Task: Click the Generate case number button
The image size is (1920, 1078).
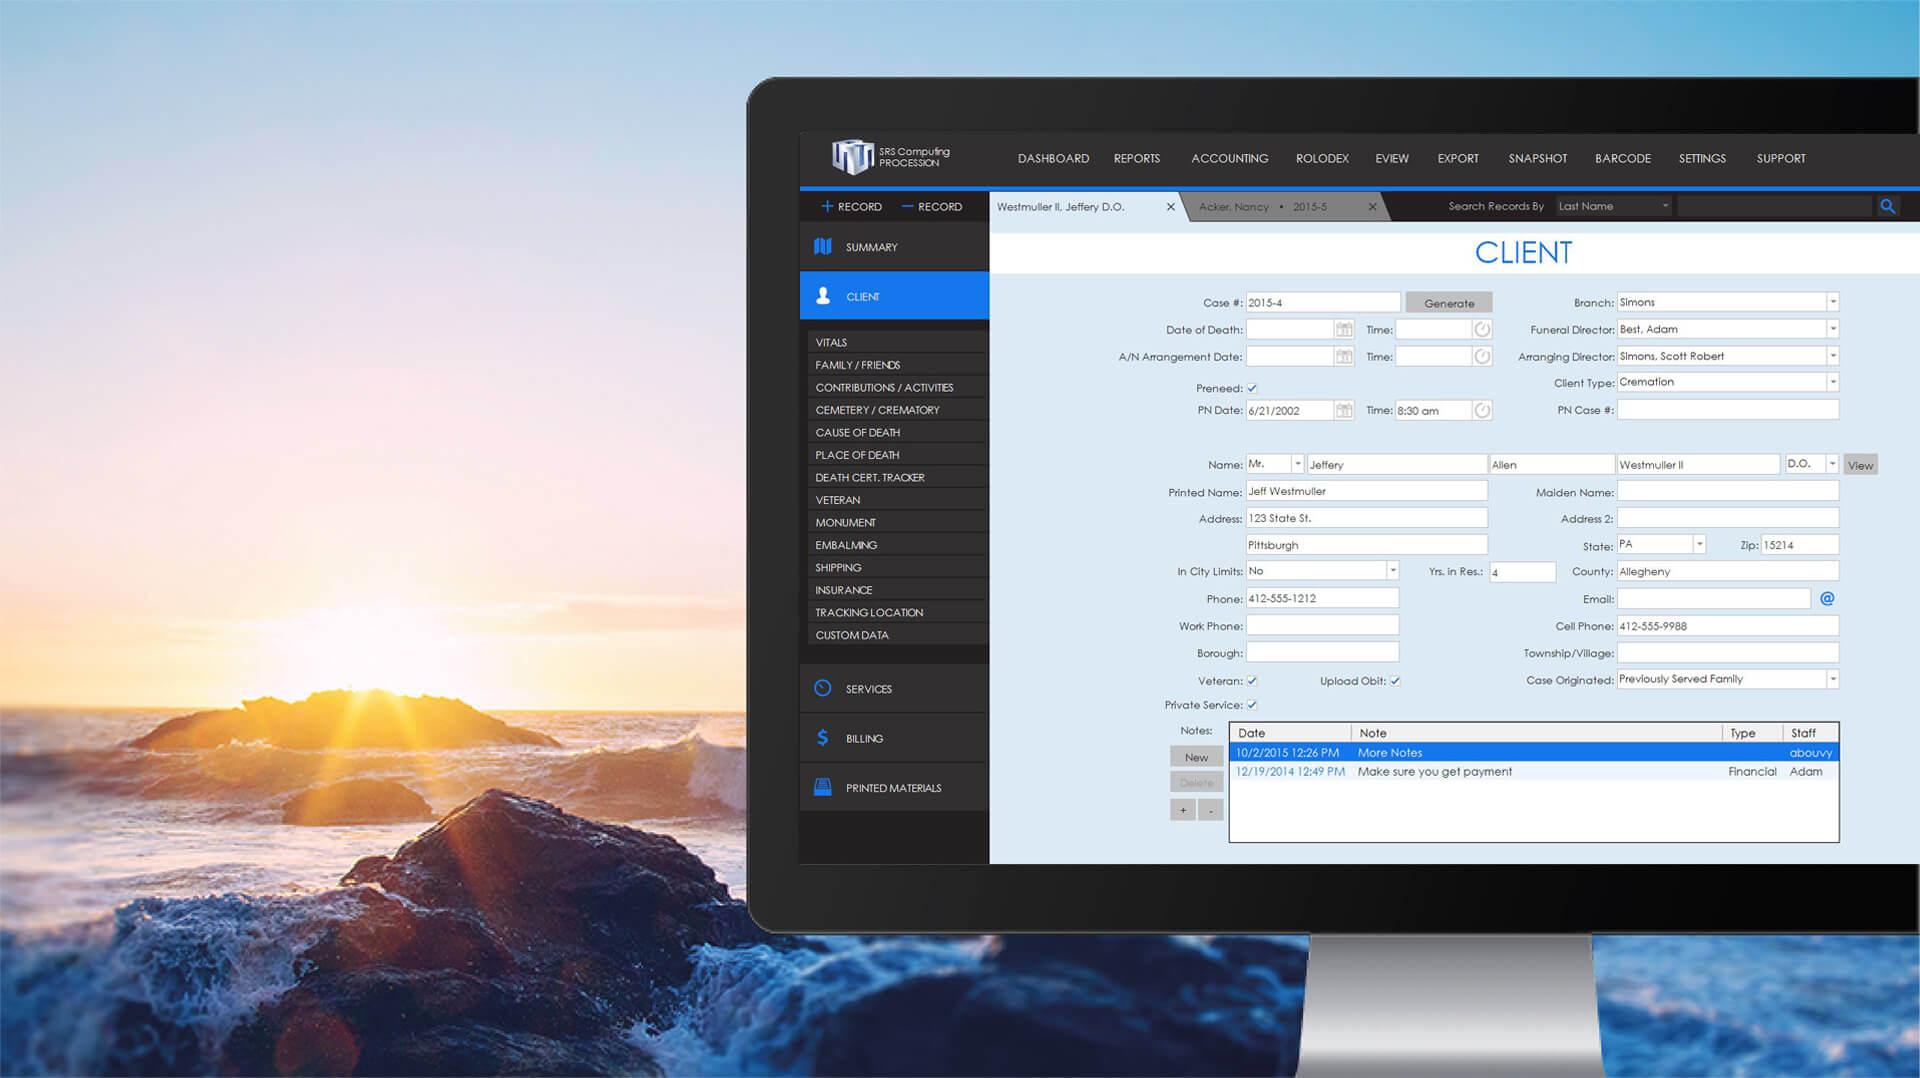Action: click(x=1448, y=303)
